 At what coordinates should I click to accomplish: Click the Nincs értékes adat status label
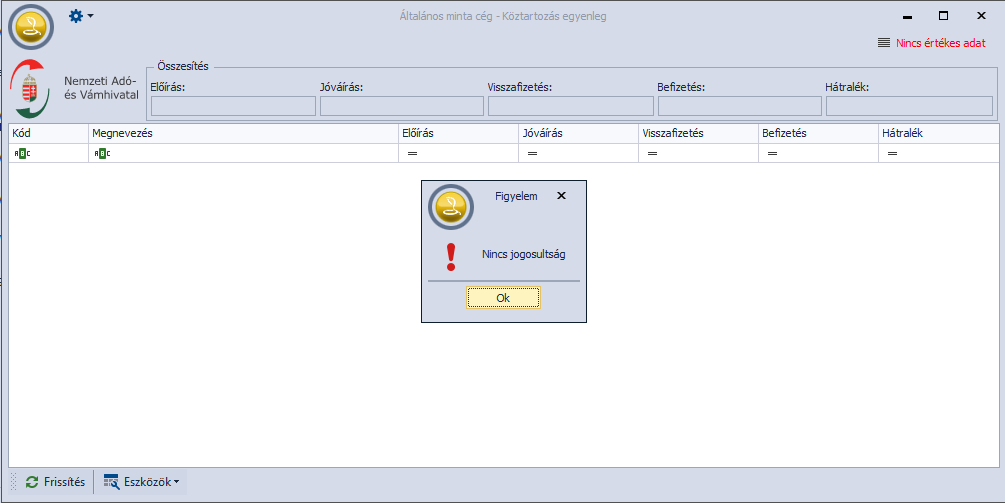939,43
